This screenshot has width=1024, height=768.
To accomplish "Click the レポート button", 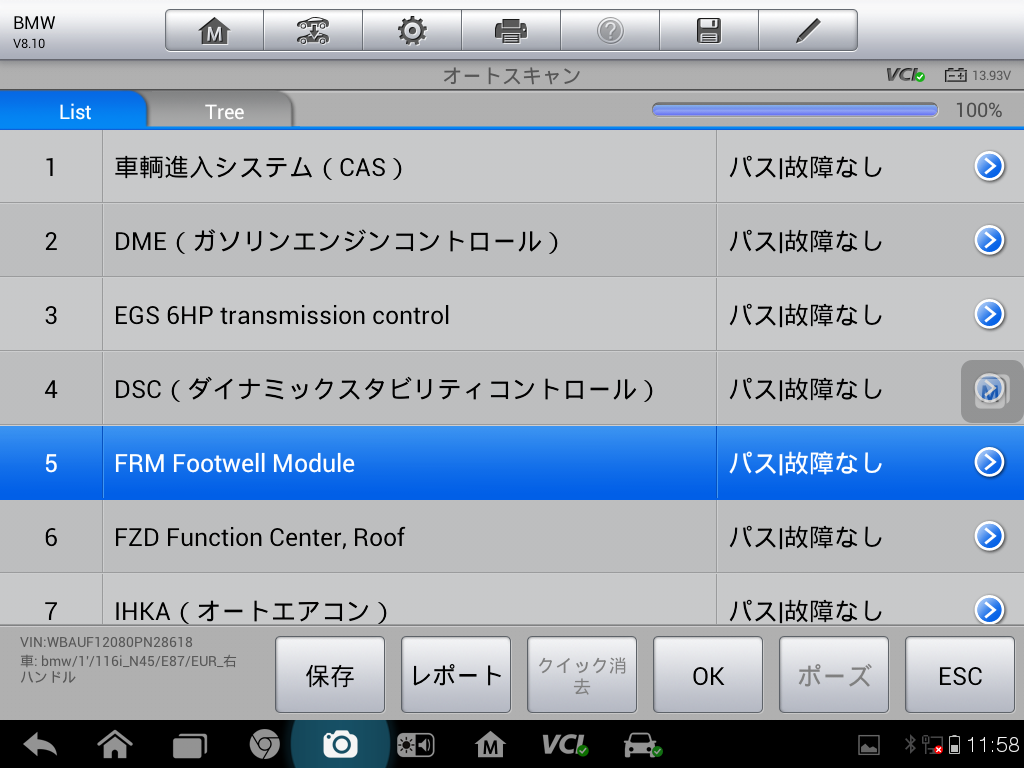I will (456, 675).
